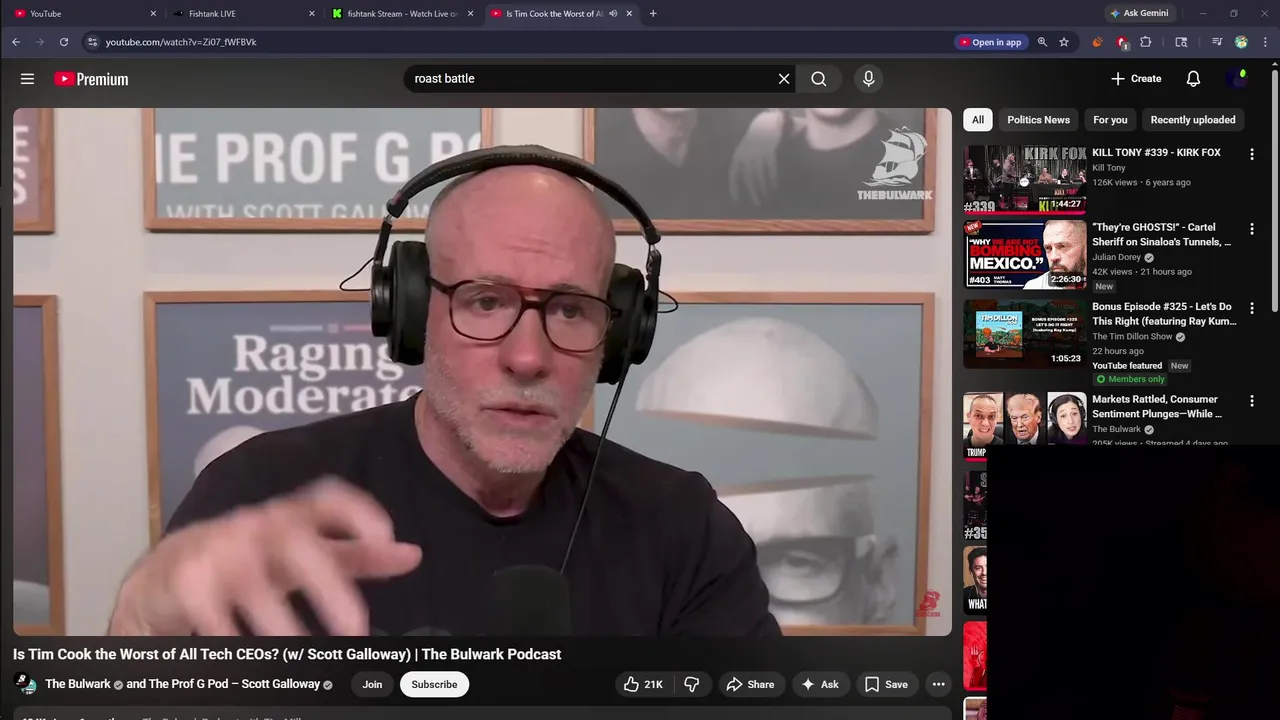Click the video player to pause
Viewport: 1280px width, 720px height.
pos(482,372)
